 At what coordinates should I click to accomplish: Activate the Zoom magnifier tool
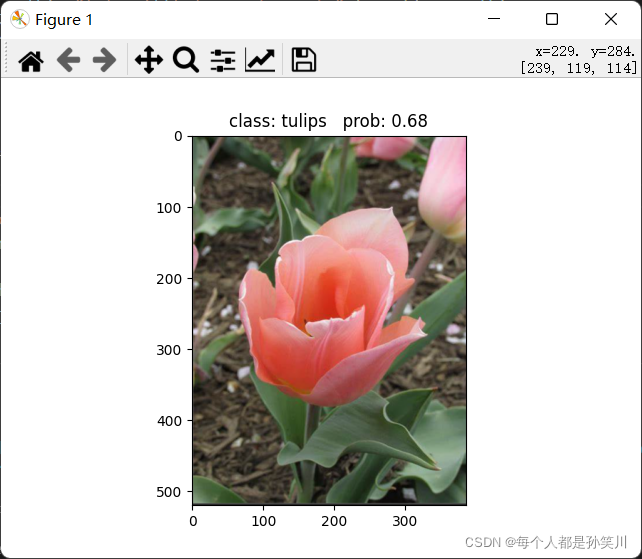(x=186, y=60)
